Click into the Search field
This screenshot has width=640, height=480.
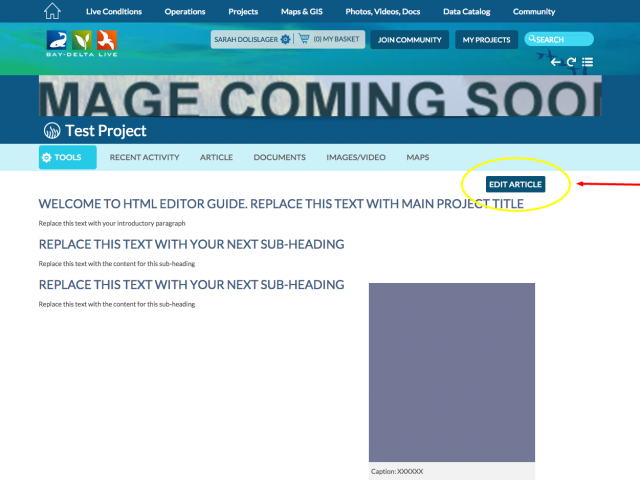(559, 39)
